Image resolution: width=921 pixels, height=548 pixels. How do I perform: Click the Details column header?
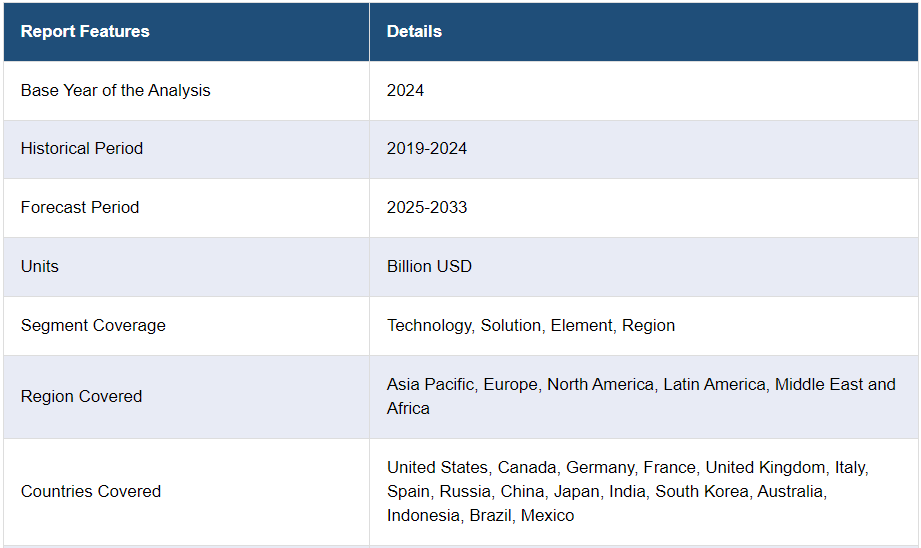pyautogui.click(x=414, y=31)
